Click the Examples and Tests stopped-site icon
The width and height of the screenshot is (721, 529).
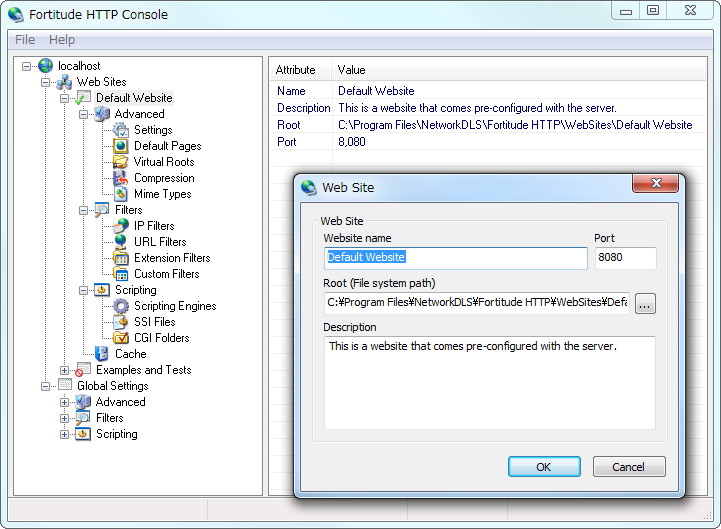[83, 370]
